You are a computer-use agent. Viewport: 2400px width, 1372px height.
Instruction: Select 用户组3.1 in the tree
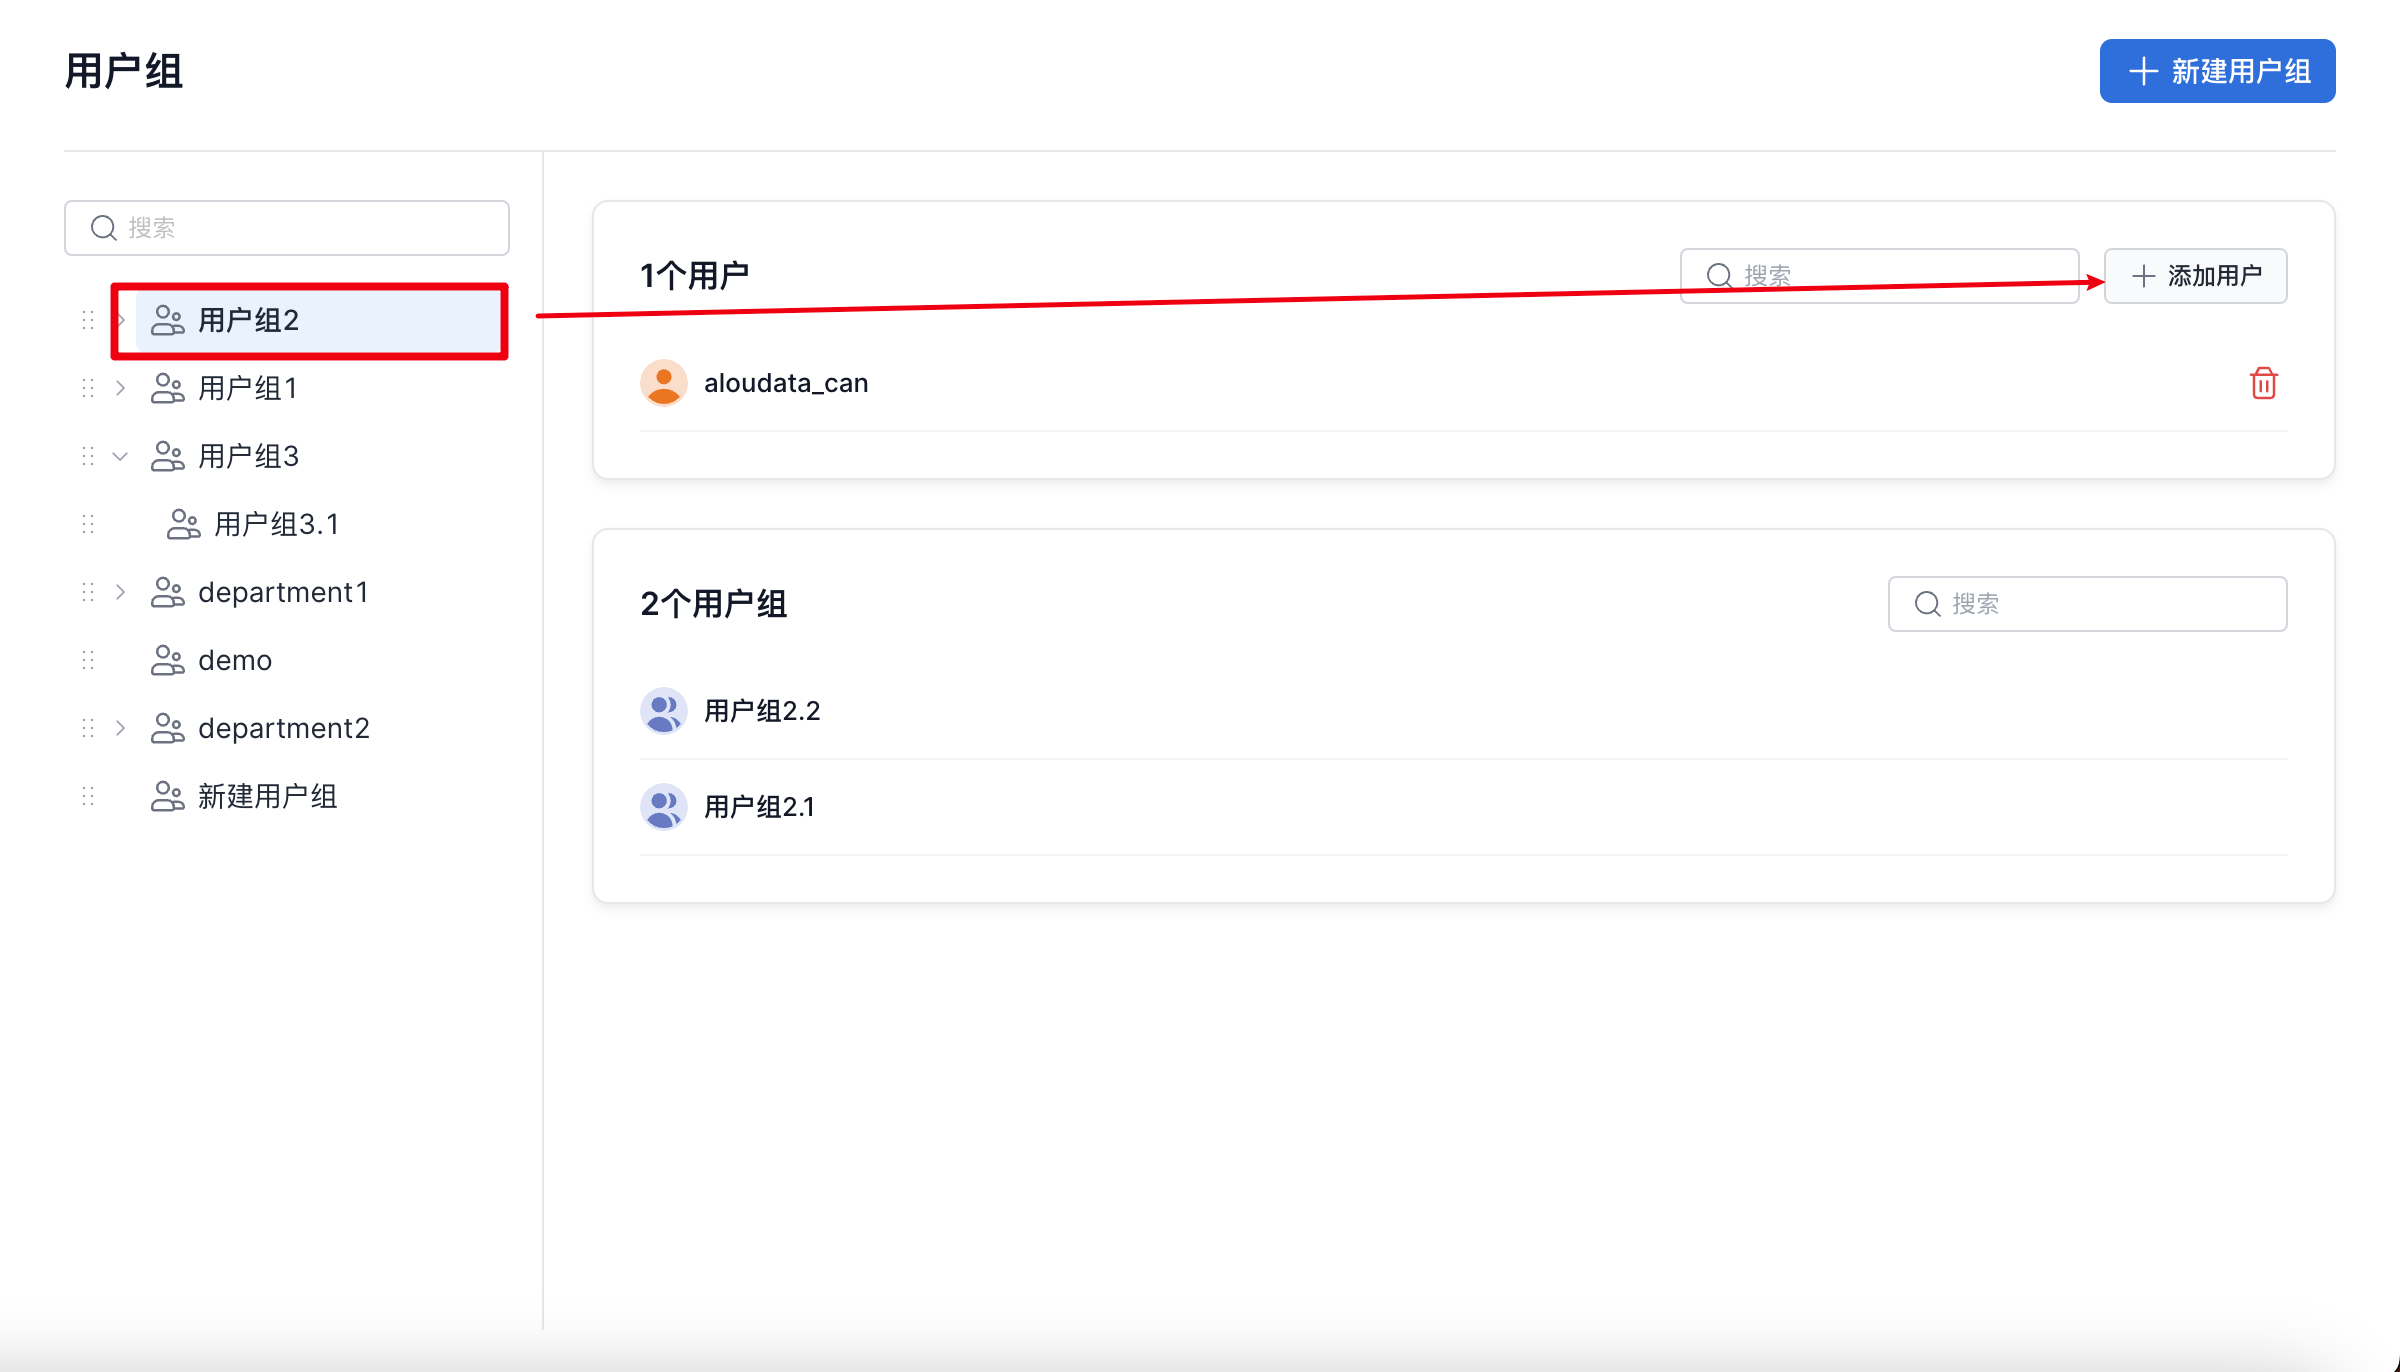[276, 524]
